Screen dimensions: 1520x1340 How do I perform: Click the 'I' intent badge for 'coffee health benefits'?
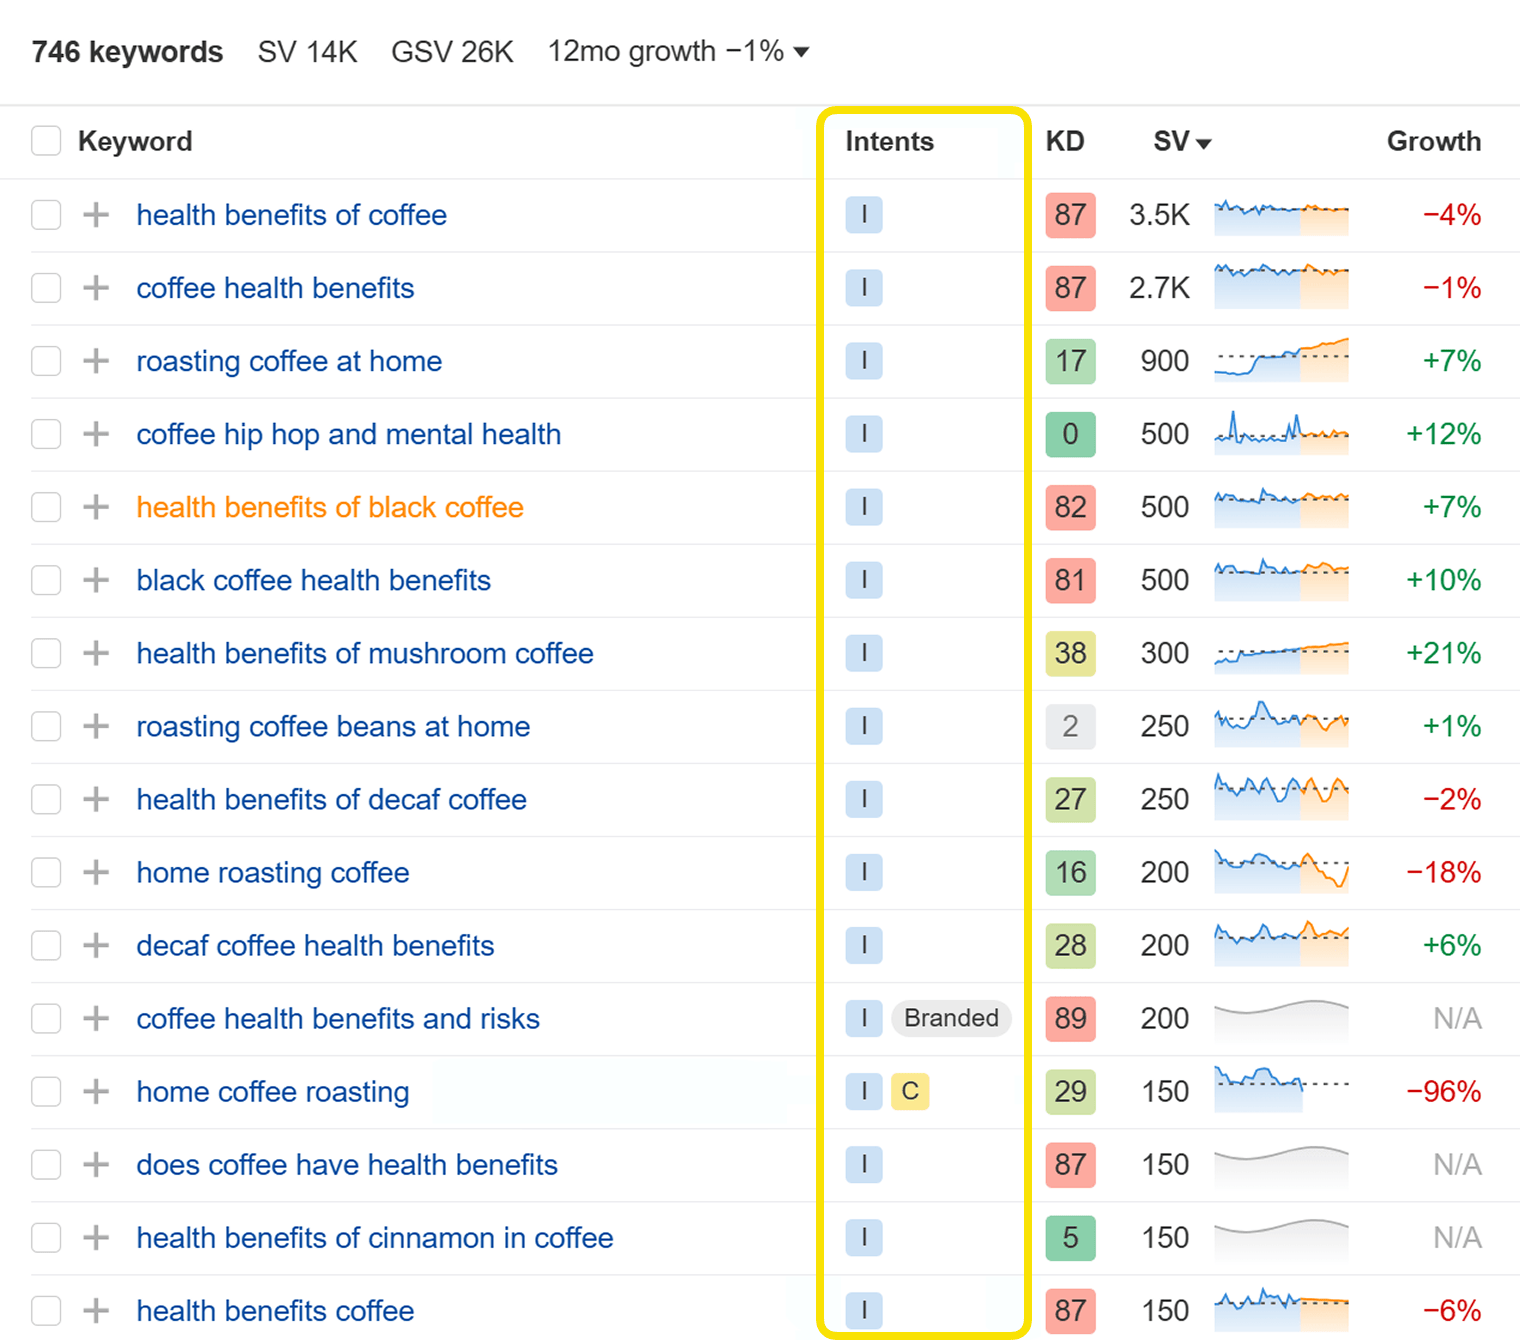pyautogui.click(x=863, y=288)
